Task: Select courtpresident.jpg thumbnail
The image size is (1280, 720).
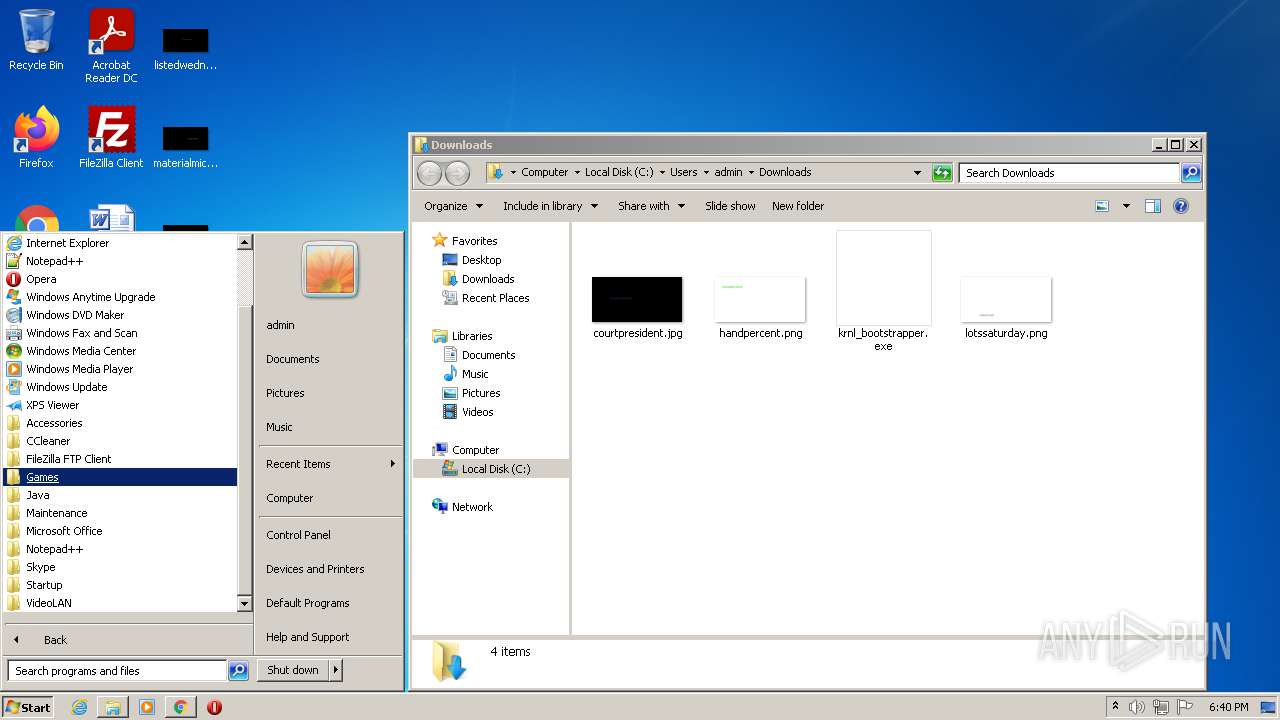Action: click(x=637, y=308)
